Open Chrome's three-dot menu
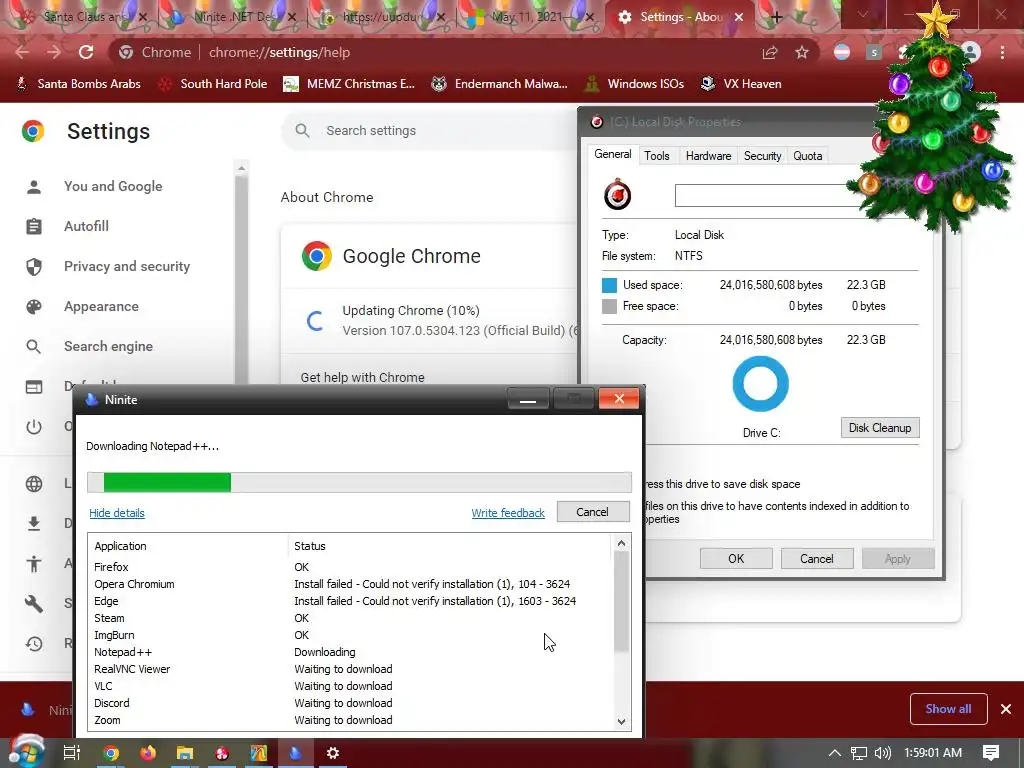This screenshot has height=768, width=1024. tap(1002, 52)
